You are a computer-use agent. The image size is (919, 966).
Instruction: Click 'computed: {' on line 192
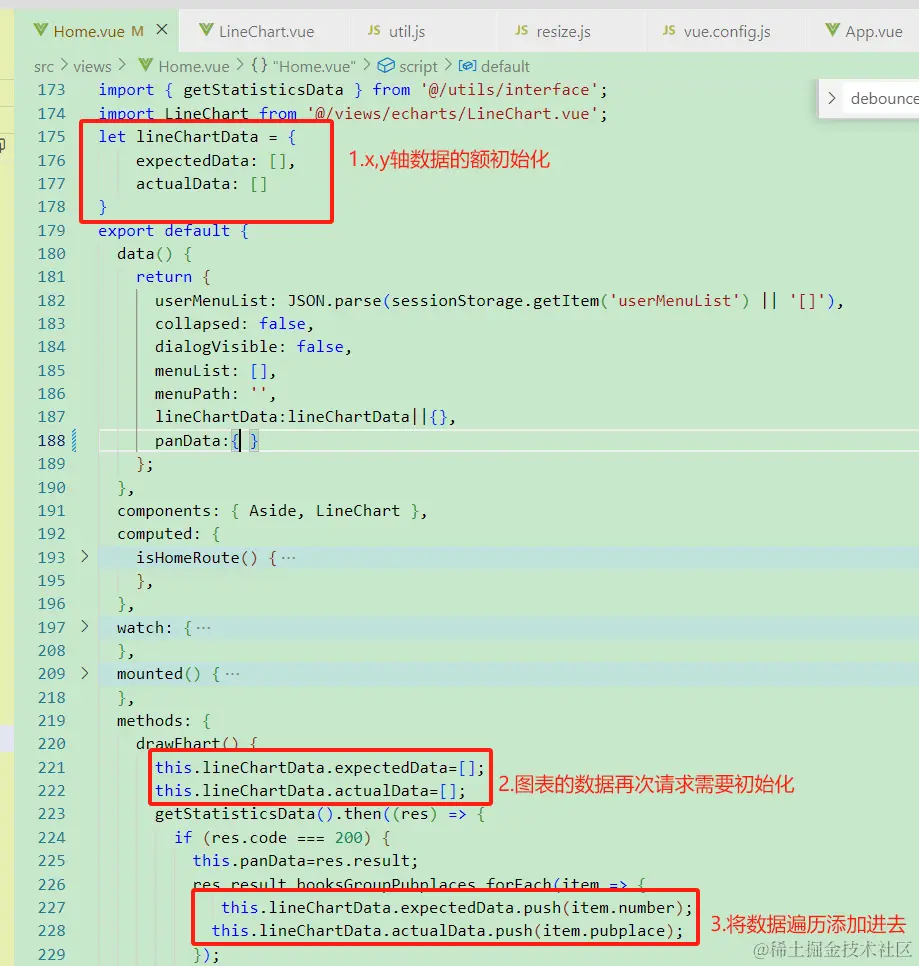169,534
